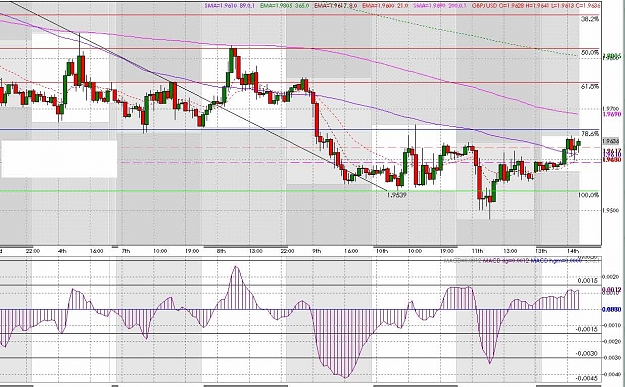625x387 pixels.
Task: Click the 78.6% Fibonacci level label
Action: tap(590, 134)
